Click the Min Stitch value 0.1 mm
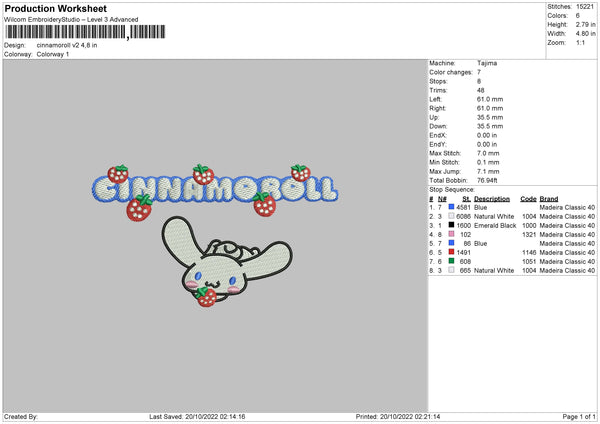 (488, 162)
